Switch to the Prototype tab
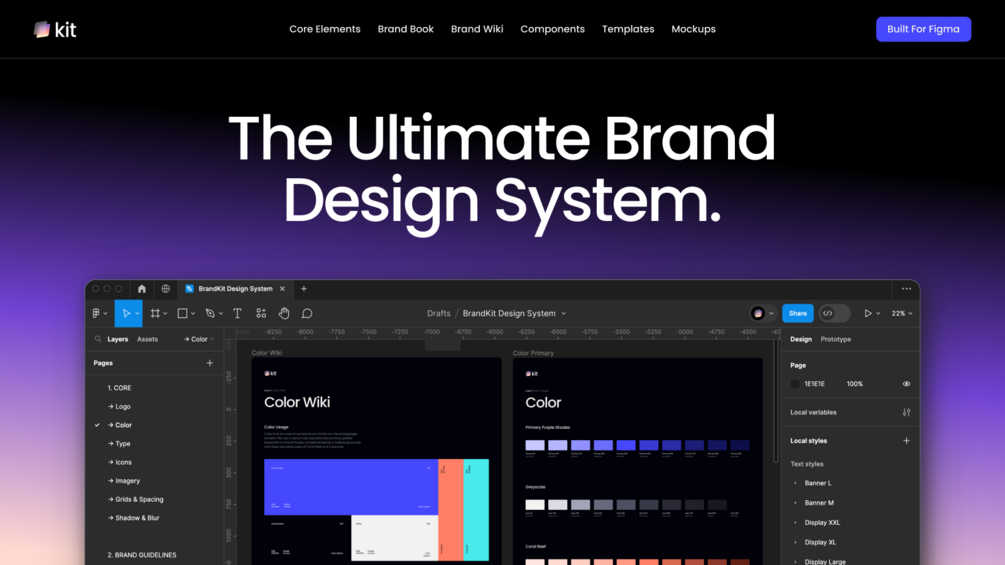The height and width of the screenshot is (565, 1005). [836, 339]
